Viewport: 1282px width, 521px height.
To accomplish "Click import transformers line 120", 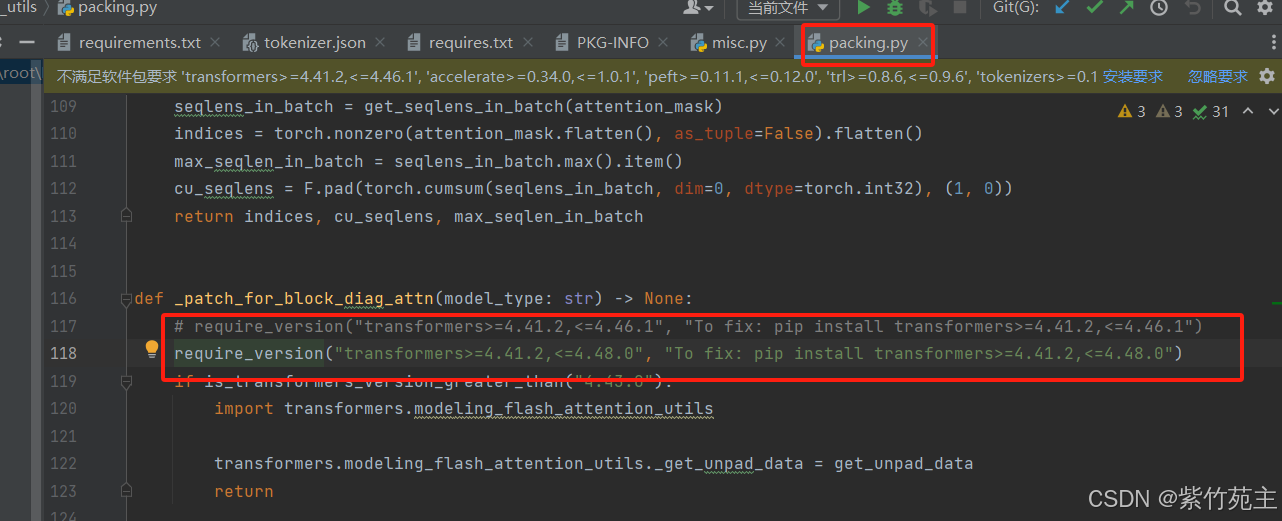I will click(x=464, y=408).
